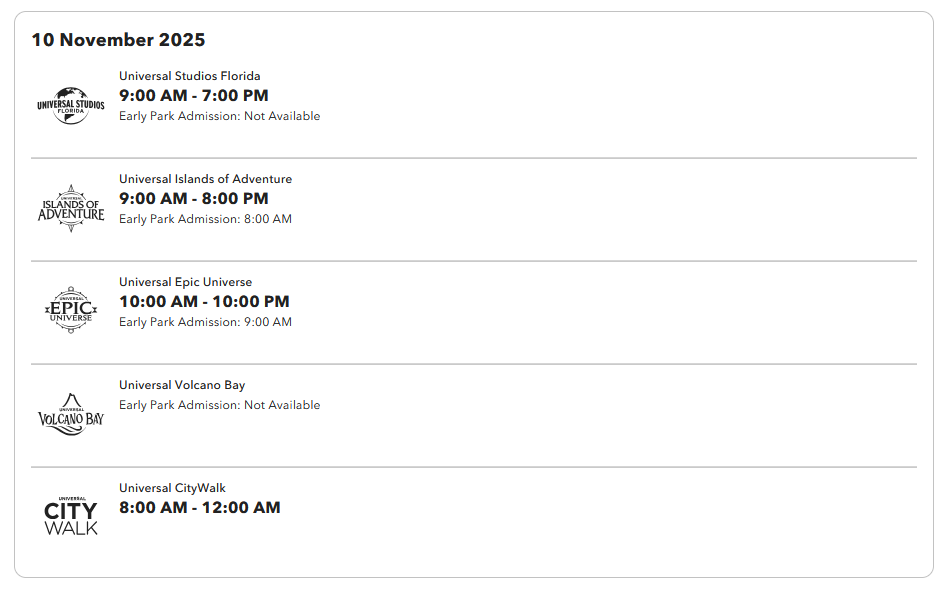This screenshot has width=949, height=591.
Task: Click Volcano Bay Early Park Admission Not Available
Action: coord(219,405)
